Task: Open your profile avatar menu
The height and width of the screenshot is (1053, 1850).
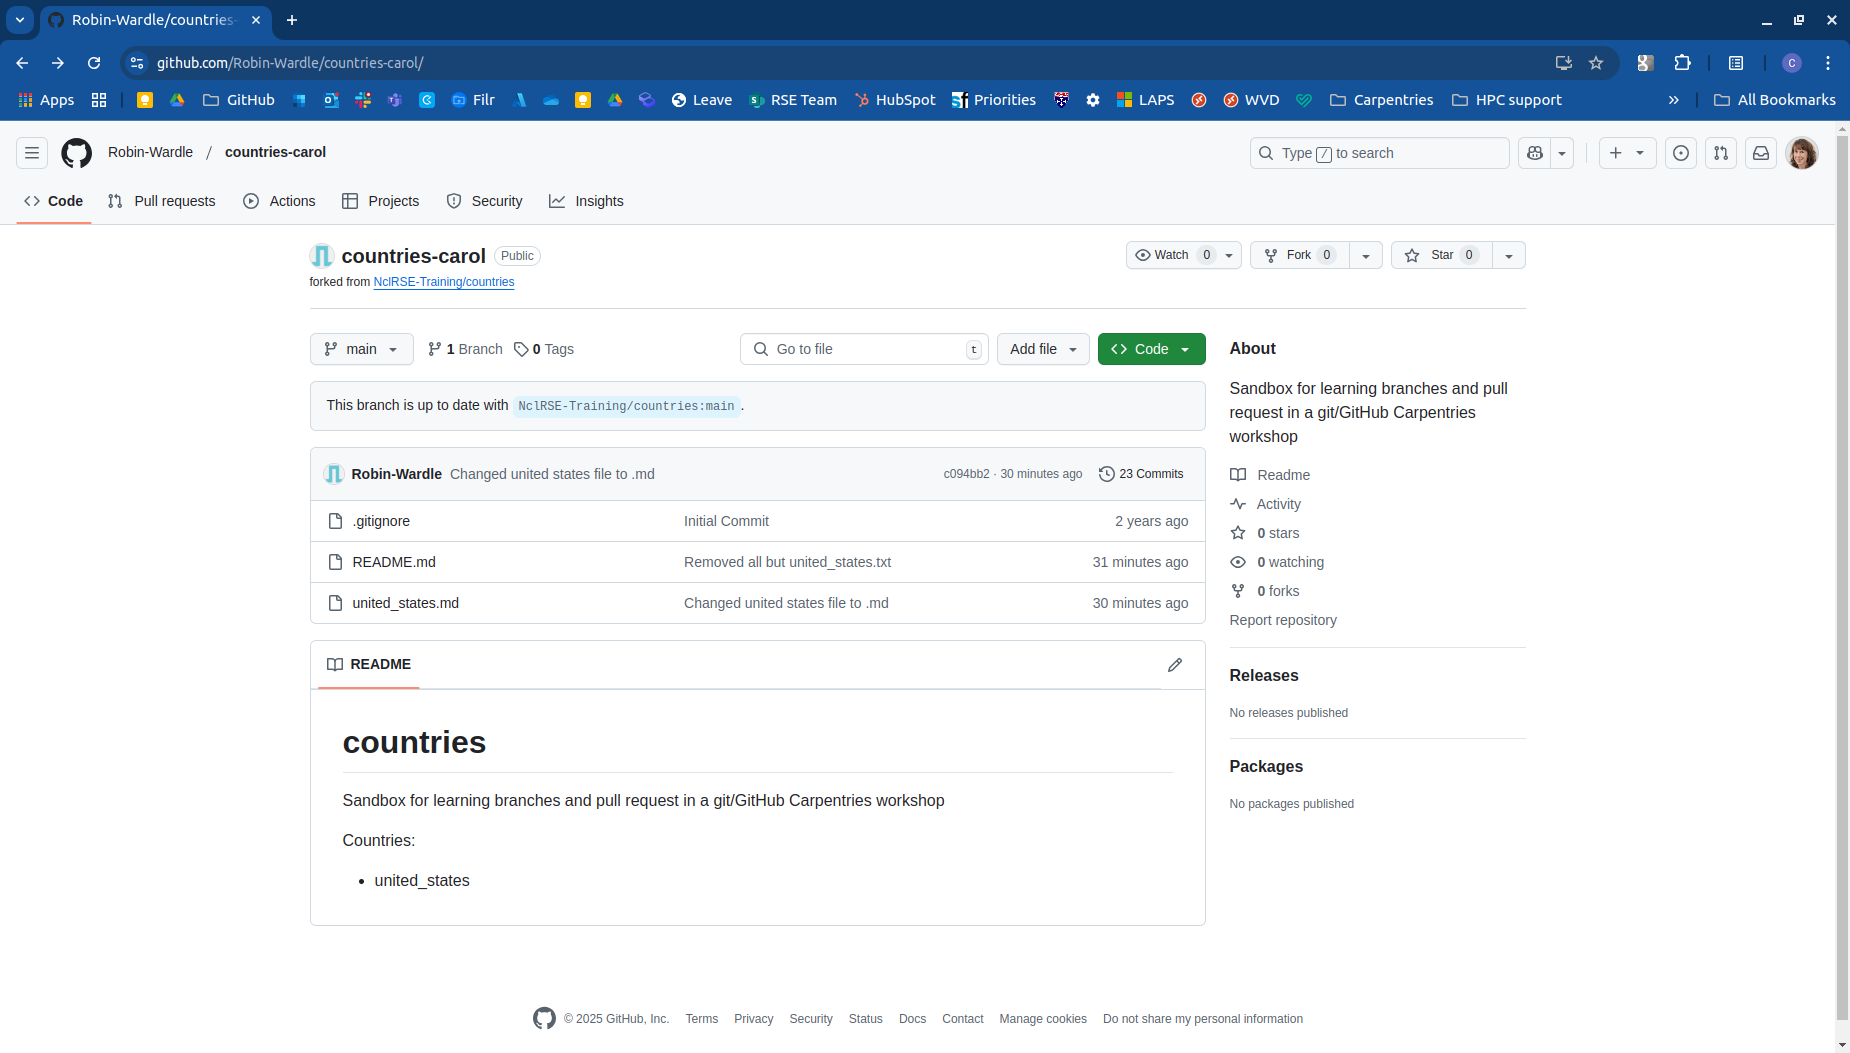Action: (x=1803, y=153)
